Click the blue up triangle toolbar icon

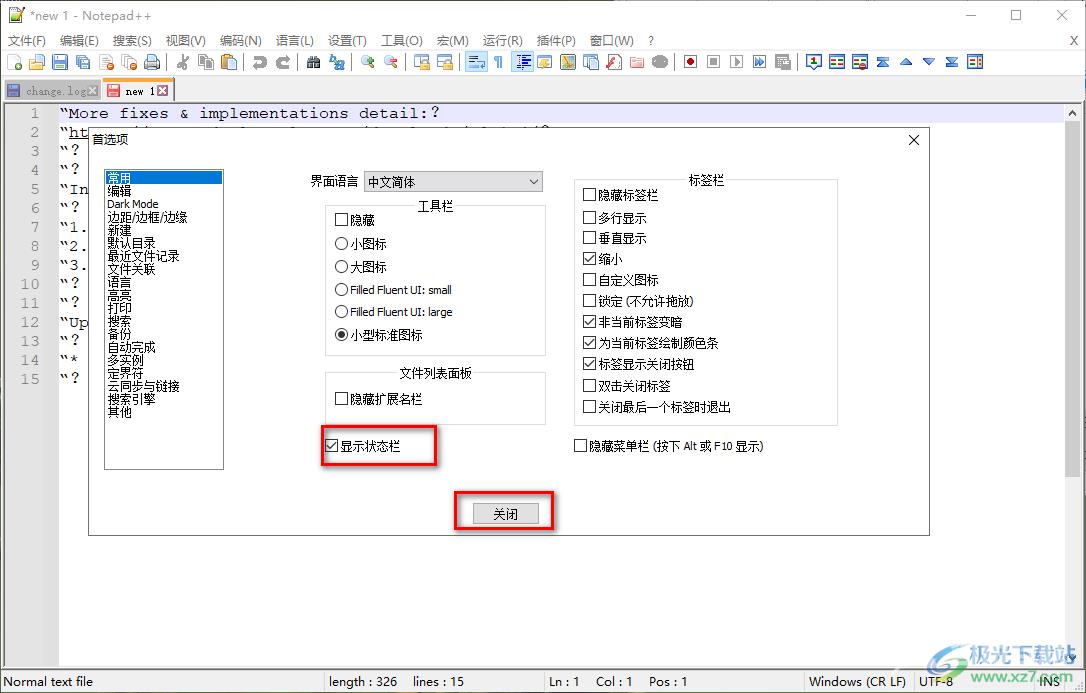pyautogui.click(x=906, y=62)
